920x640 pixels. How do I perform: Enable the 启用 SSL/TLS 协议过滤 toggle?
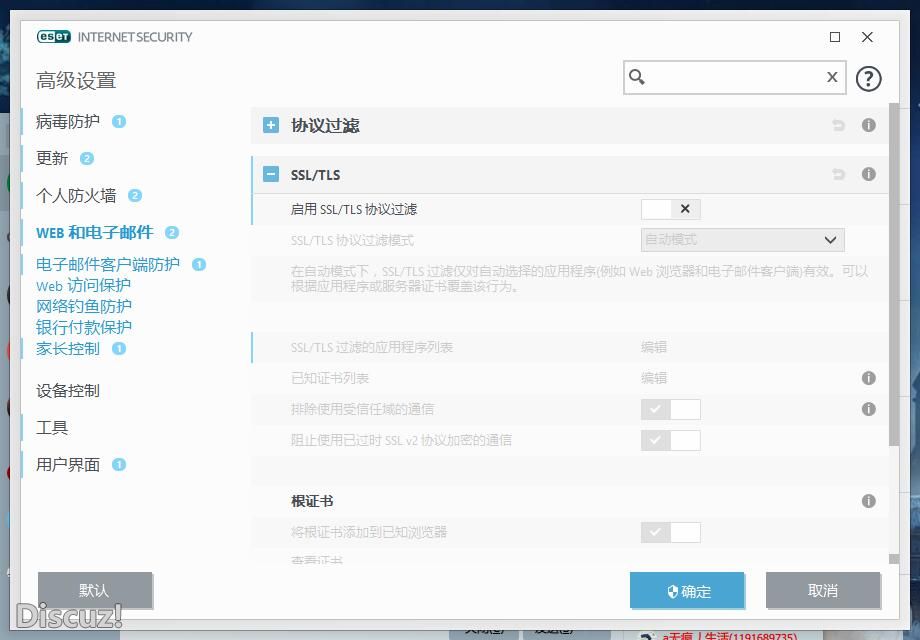(670, 209)
